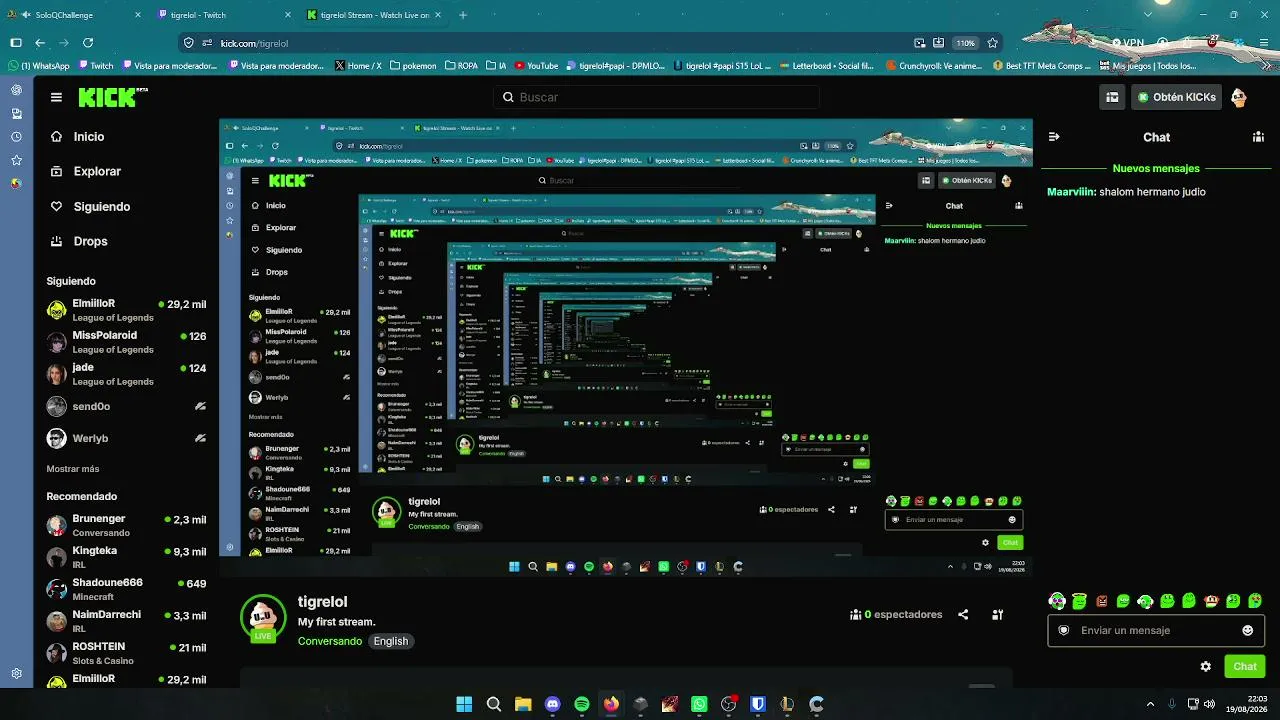
Task: Open chat settings gear
Action: 1206,666
